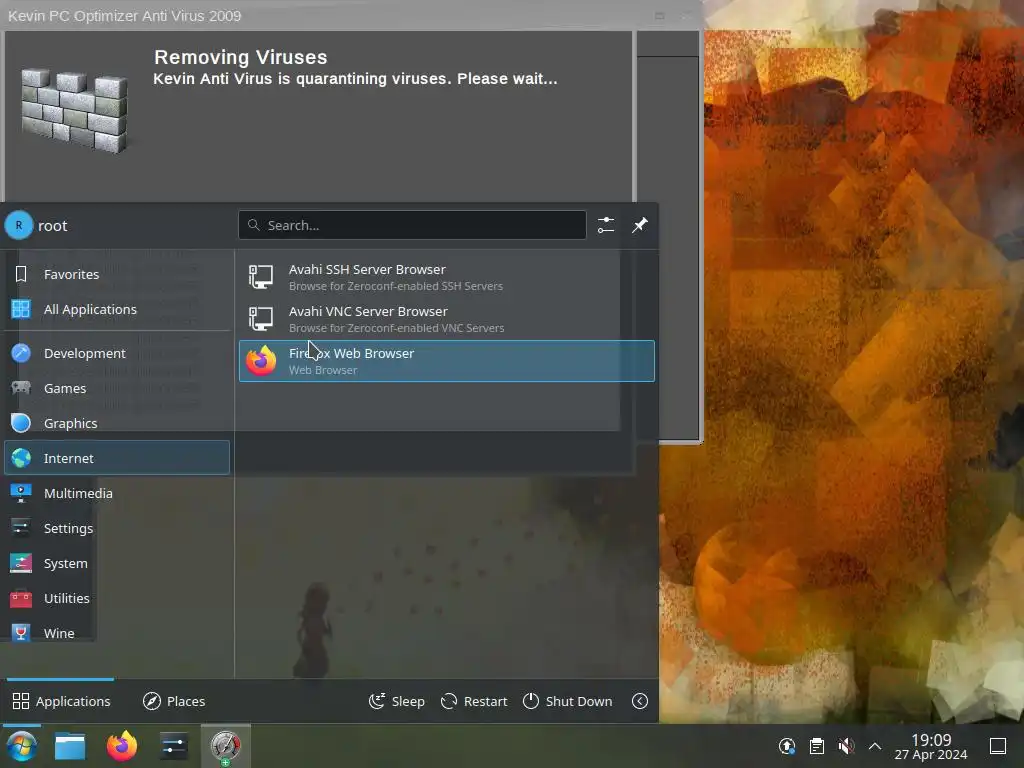Open the Development category
Viewport: 1024px width, 768px height.
[118, 353]
